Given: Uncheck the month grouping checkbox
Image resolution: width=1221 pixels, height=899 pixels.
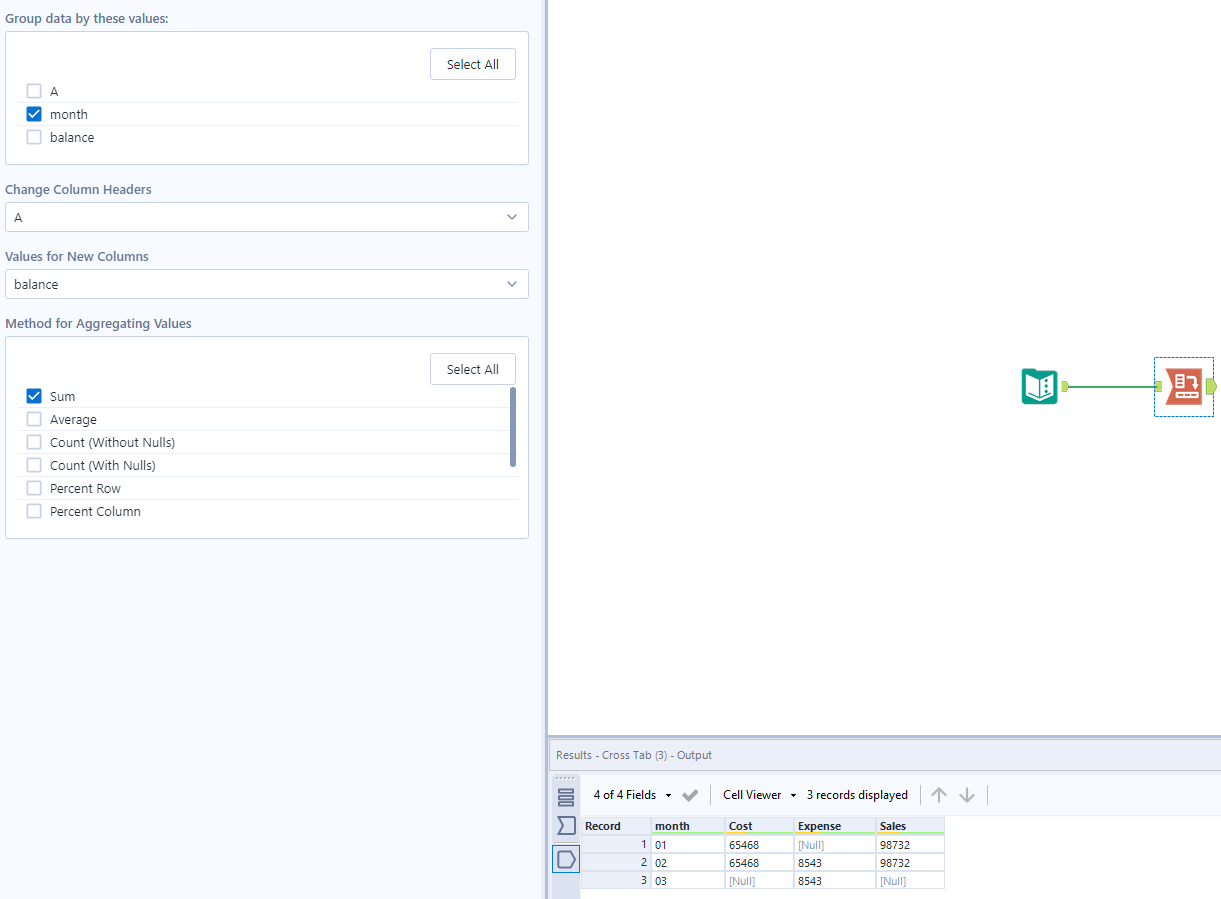Looking at the screenshot, I should click(34, 113).
